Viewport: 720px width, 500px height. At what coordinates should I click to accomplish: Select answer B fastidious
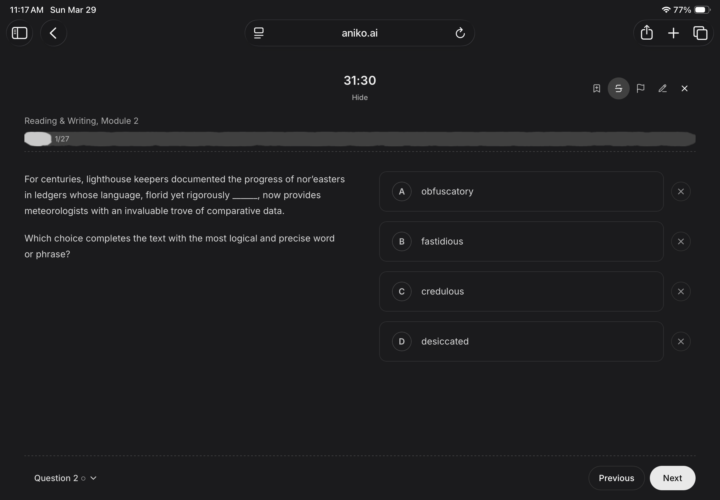(521, 242)
